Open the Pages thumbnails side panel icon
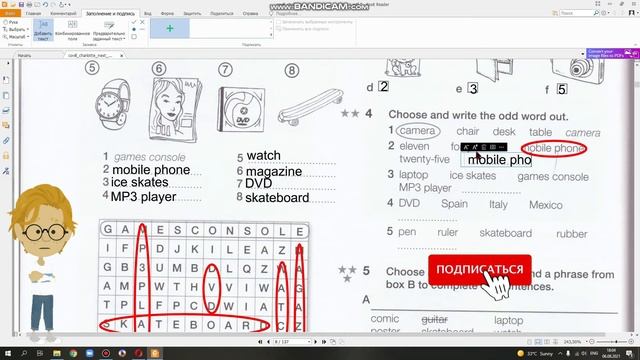 click(x=6, y=96)
